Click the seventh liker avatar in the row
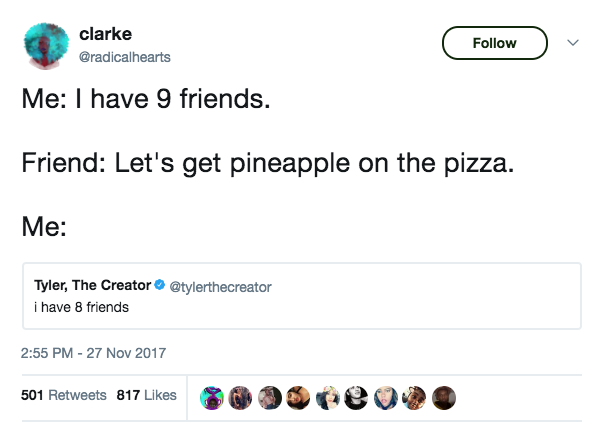602x428 pixels. [x=383, y=396]
